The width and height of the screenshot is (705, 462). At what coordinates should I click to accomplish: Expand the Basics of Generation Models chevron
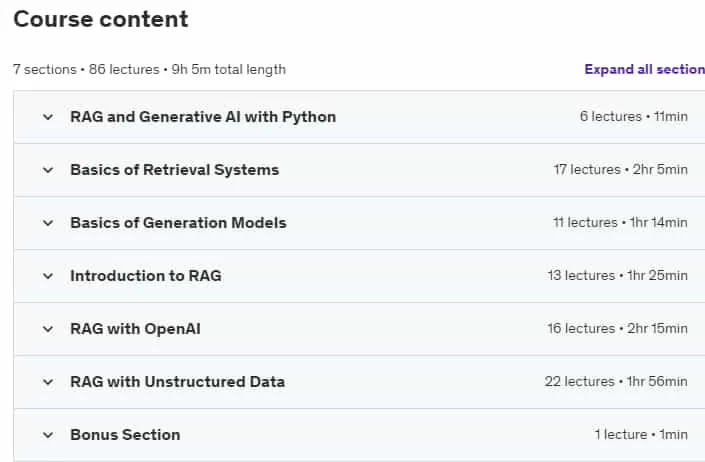48,223
